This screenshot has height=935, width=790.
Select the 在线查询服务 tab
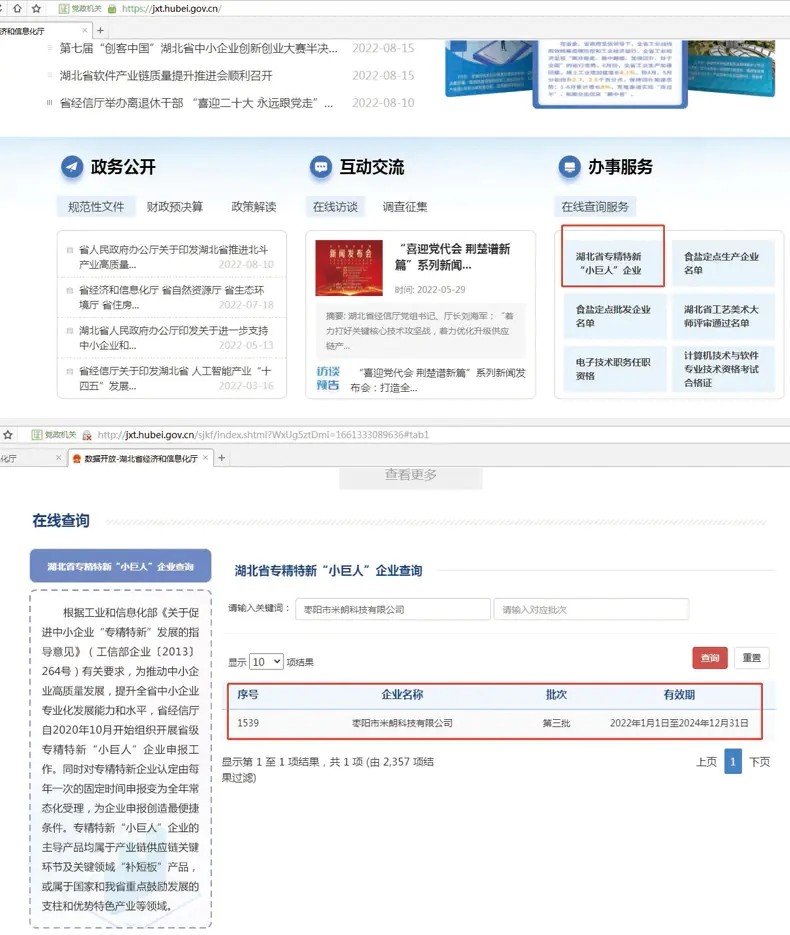pyautogui.click(x=595, y=207)
